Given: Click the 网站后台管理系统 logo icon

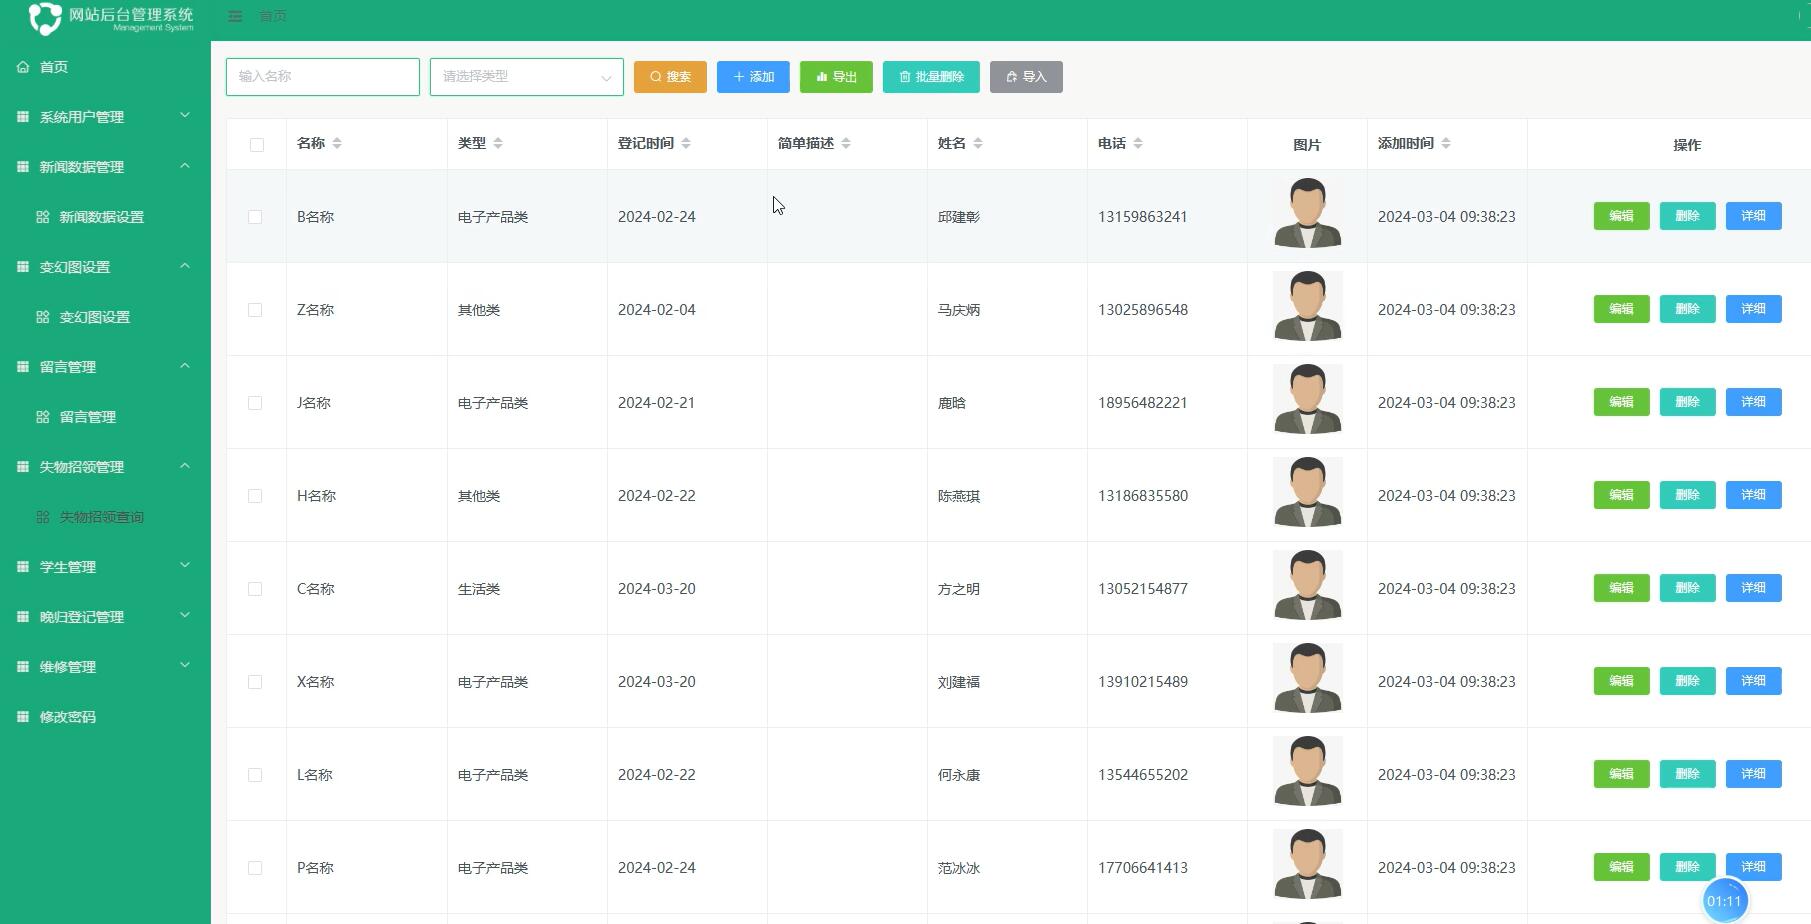Looking at the screenshot, I should tap(44, 17).
